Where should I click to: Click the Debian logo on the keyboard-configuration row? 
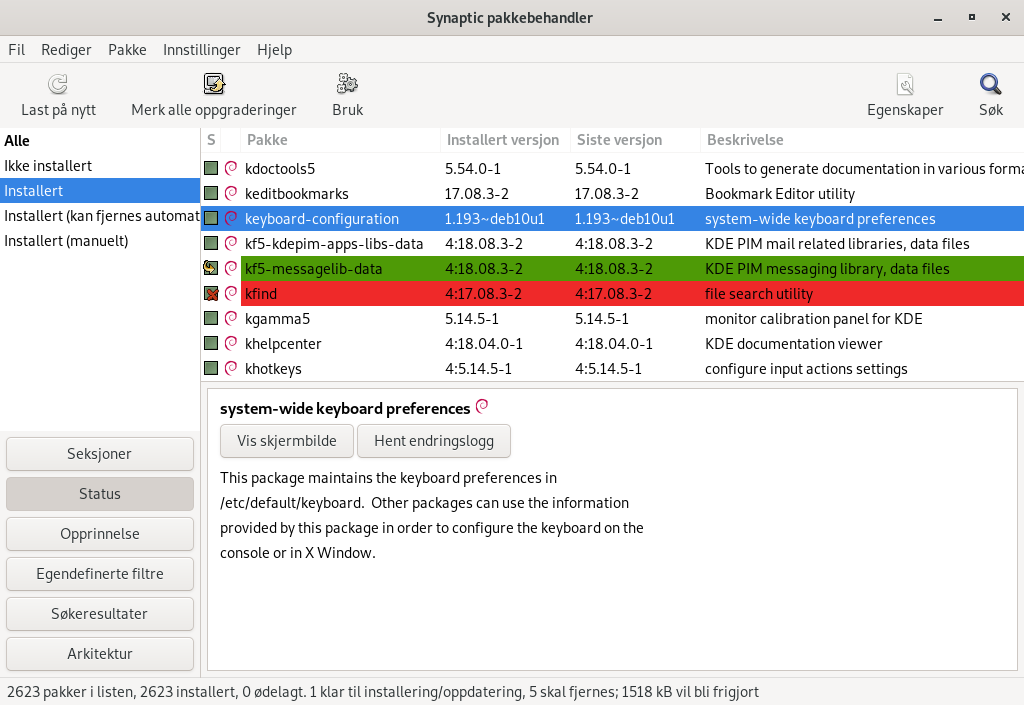[x=232, y=217]
